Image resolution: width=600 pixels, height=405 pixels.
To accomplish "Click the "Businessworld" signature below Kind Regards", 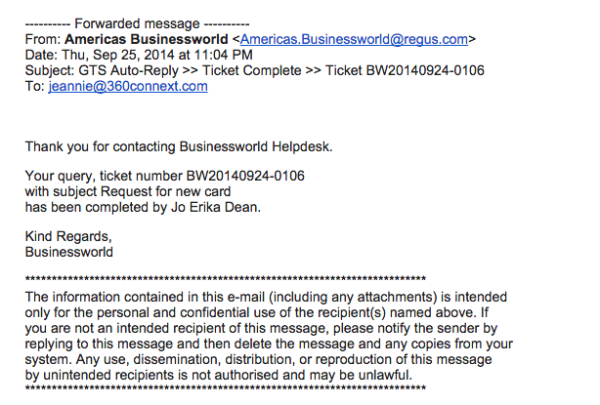I will pos(69,253).
